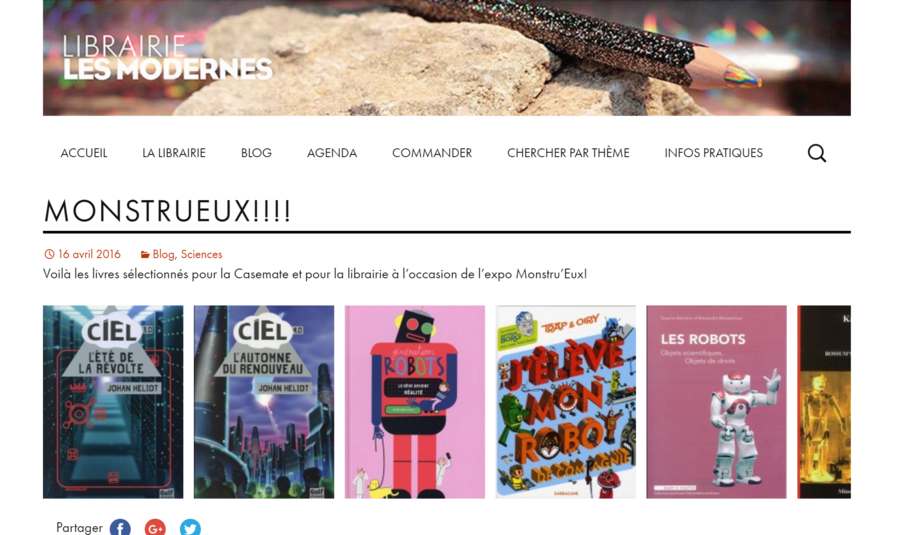Open the Blog category link

coord(163,254)
